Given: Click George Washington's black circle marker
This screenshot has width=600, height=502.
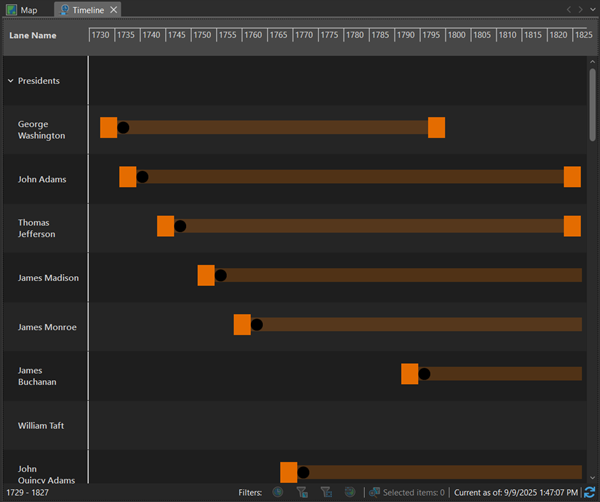Looking at the screenshot, I should tap(123, 127).
